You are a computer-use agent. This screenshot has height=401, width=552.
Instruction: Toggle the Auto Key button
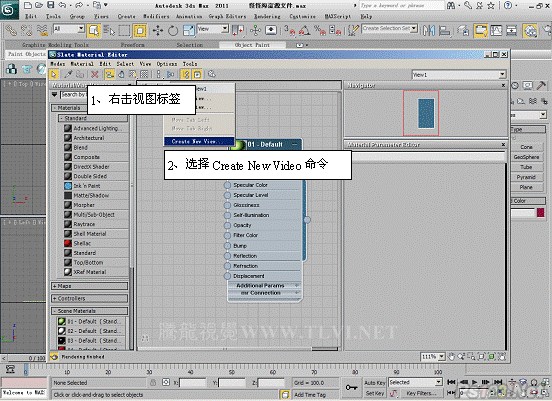(x=375, y=383)
